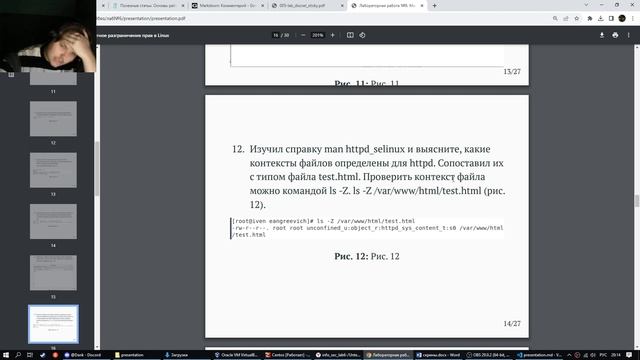Image resolution: width=640 pixels, height=360 pixels.
Task: Open the Chrome three-dot menu
Action: pyautogui.click(x=633, y=18)
